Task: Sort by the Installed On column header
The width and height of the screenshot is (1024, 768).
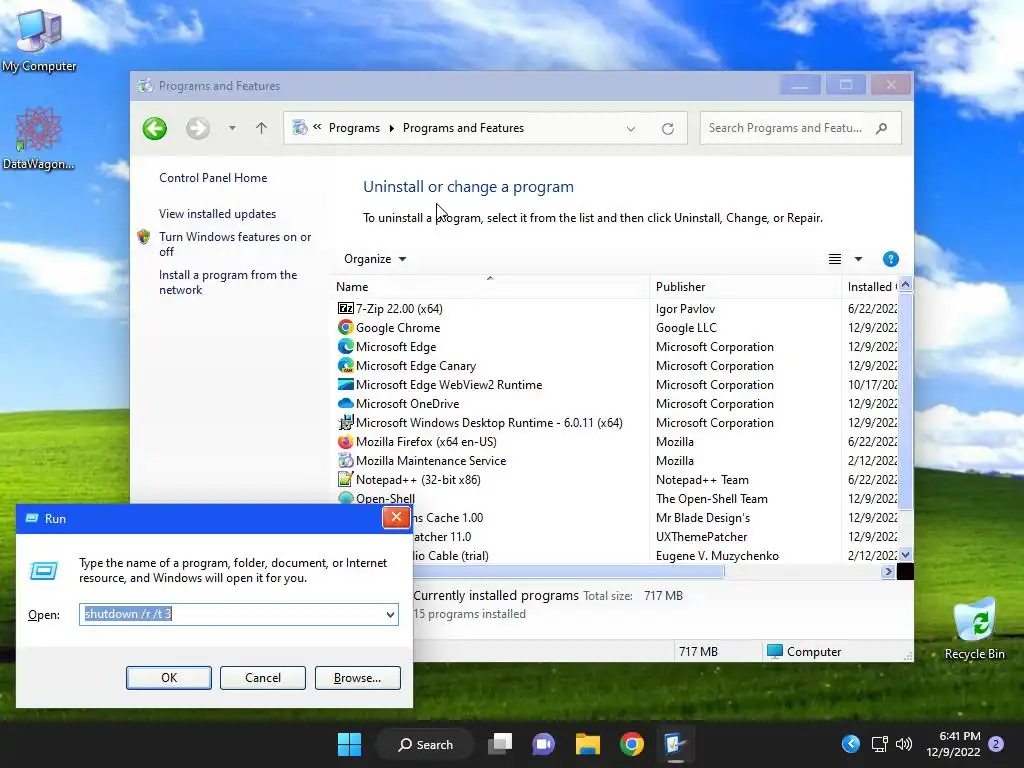Action: 870,287
